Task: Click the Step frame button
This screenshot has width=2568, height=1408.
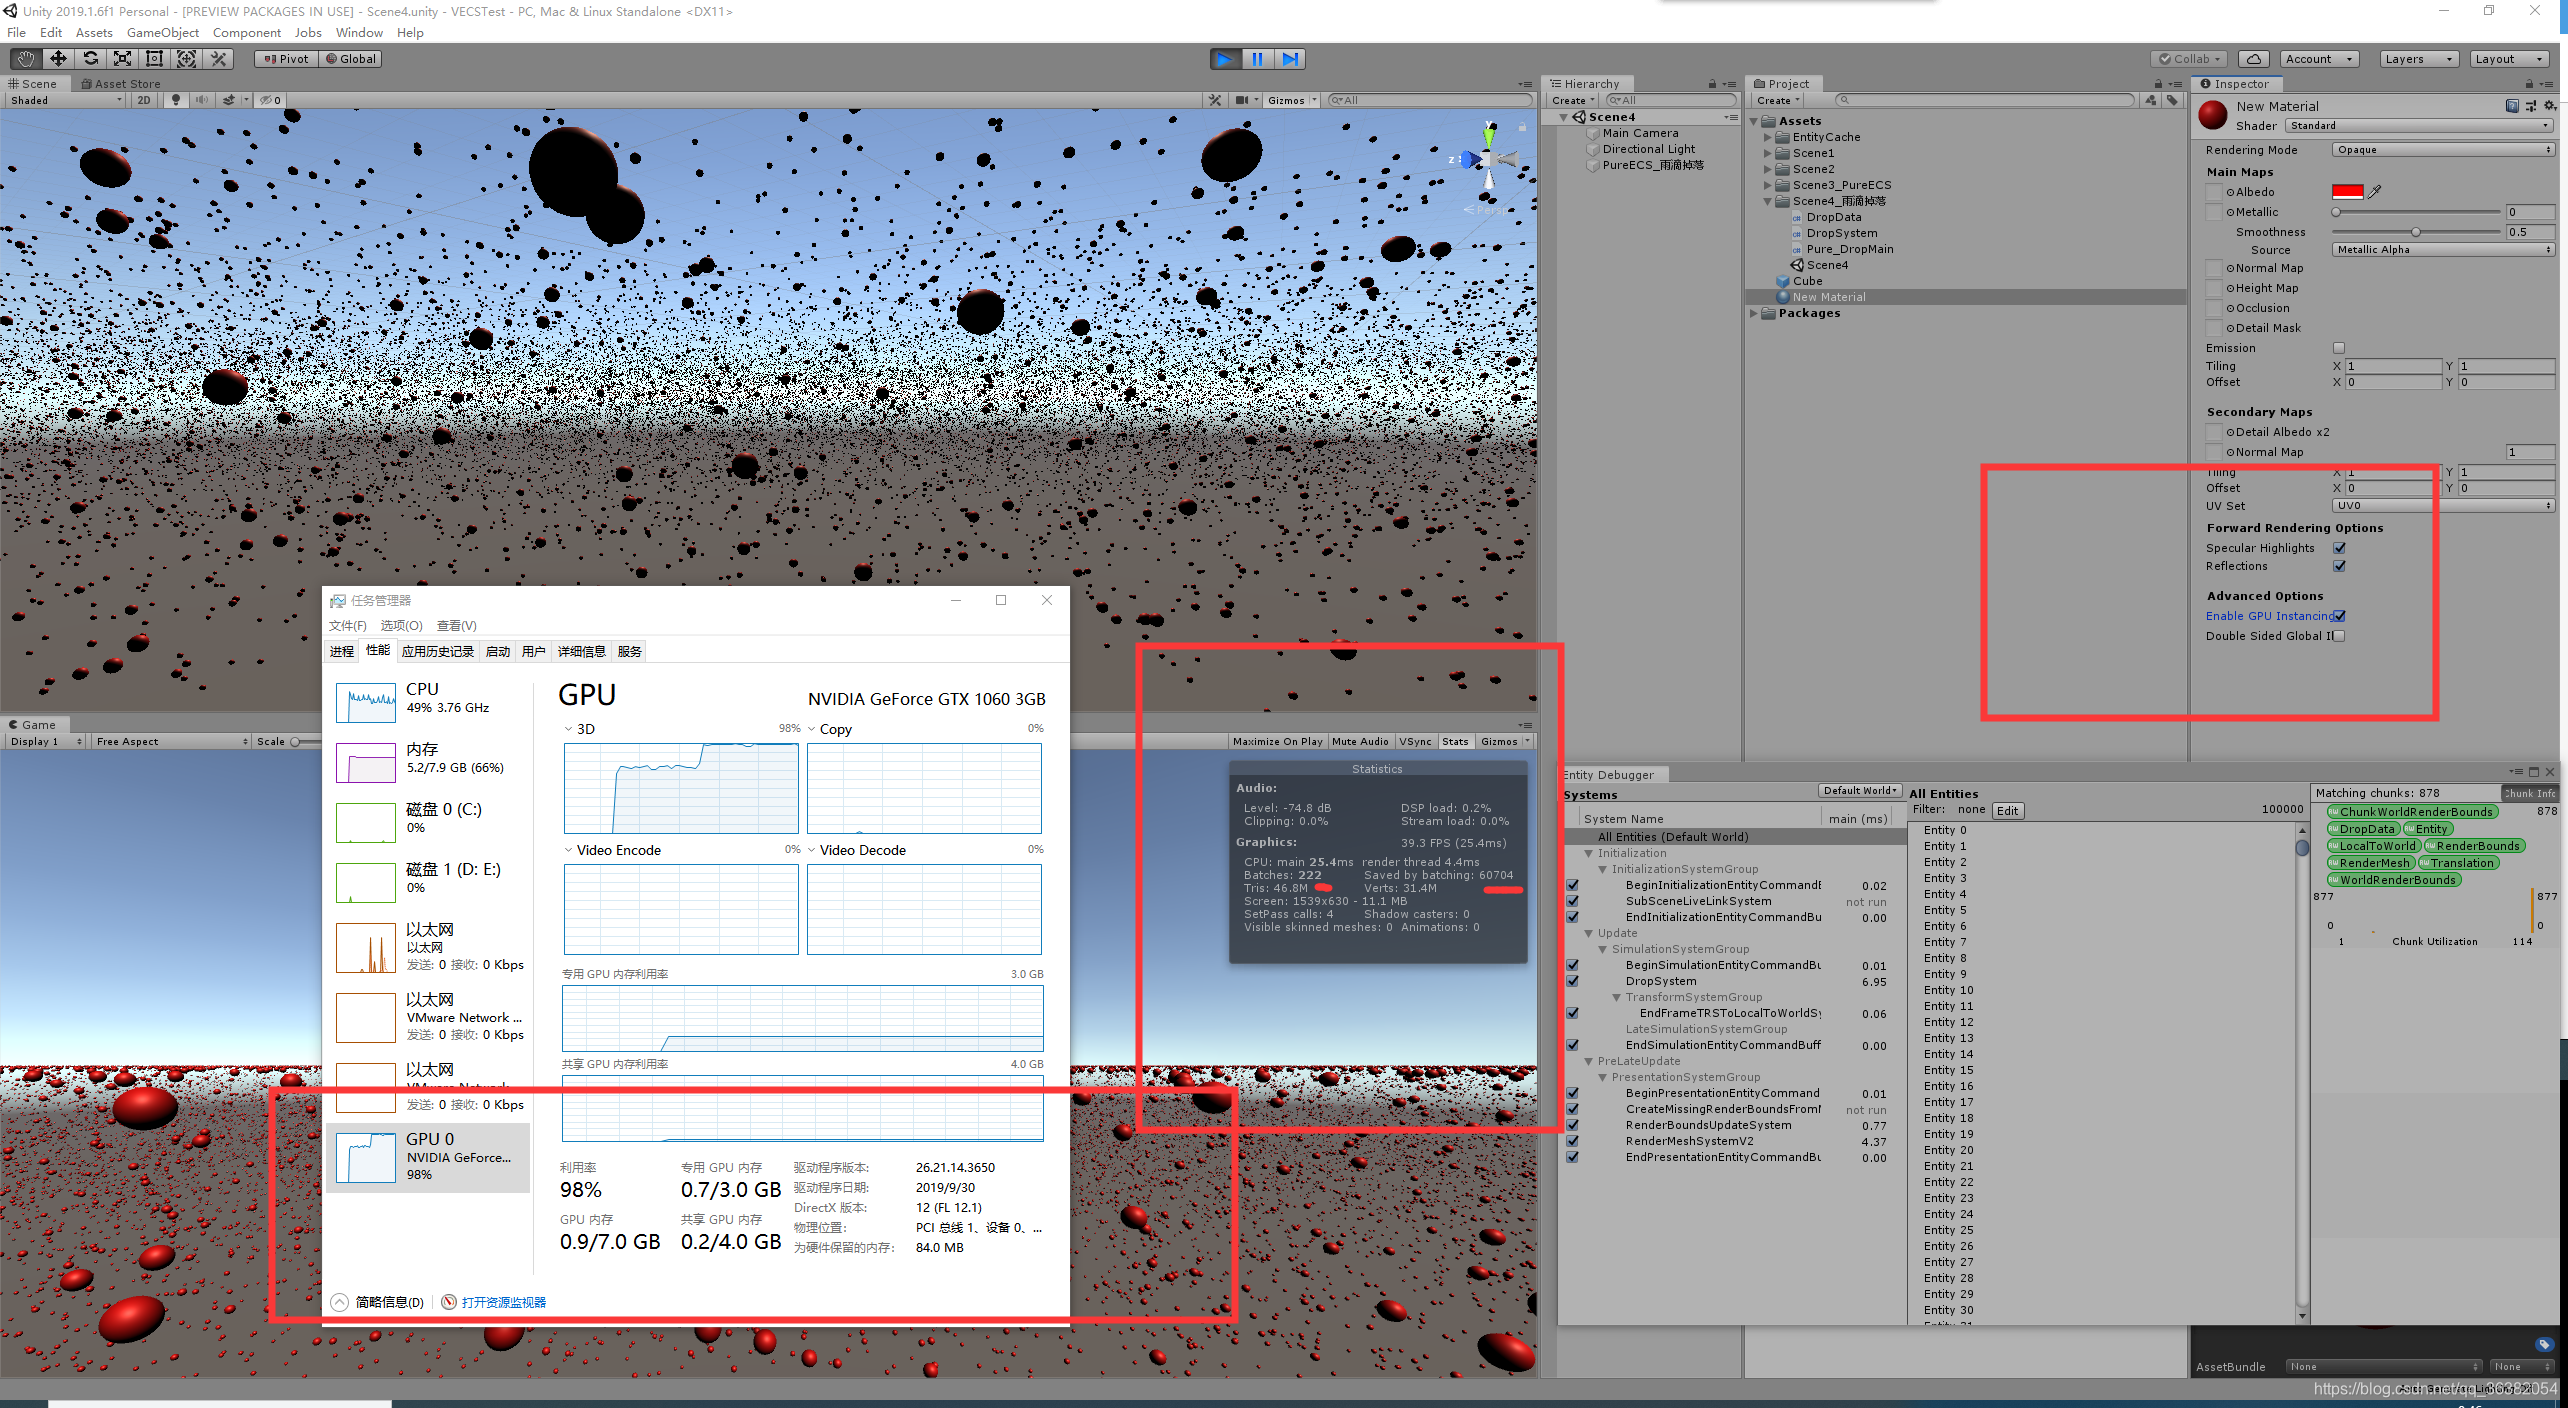Action: 1290,59
